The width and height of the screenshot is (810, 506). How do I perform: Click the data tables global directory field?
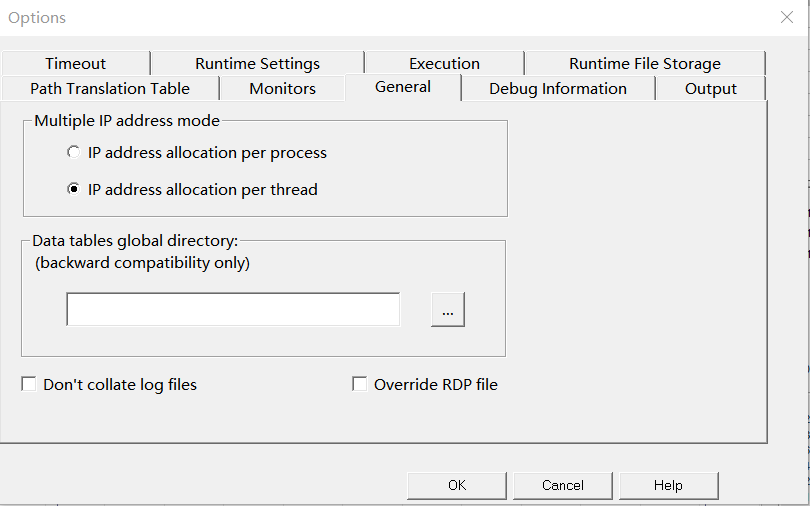[233, 309]
